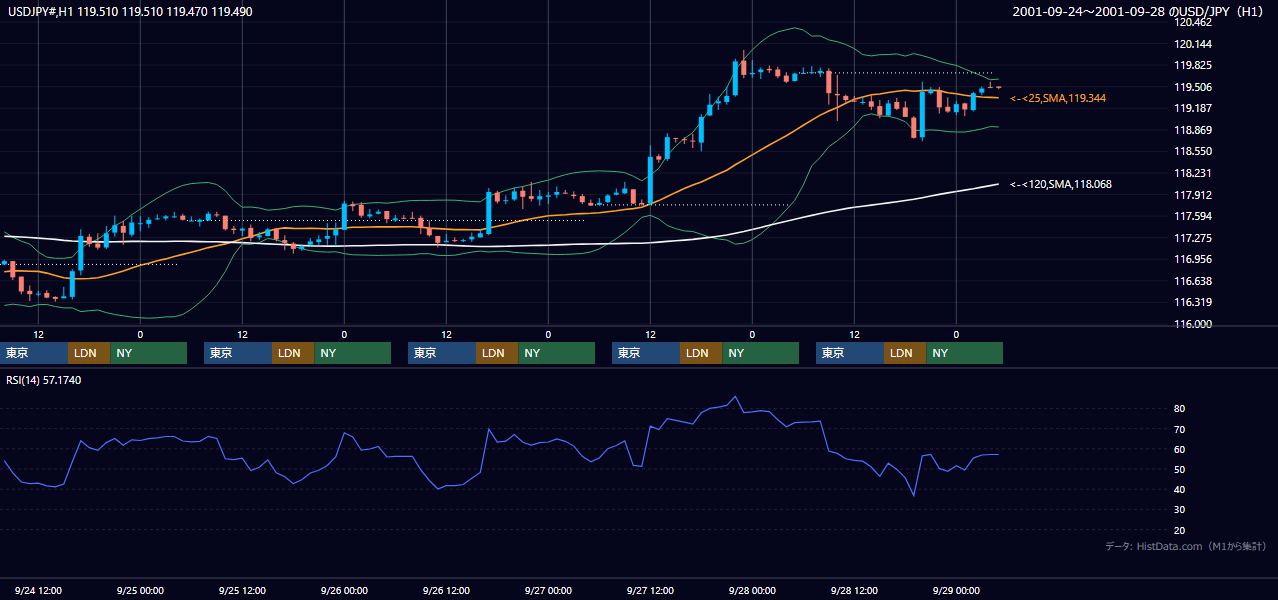Click the 9/25 12:00 time axis label
This screenshot has height=600, width=1278.
click(x=242, y=590)
